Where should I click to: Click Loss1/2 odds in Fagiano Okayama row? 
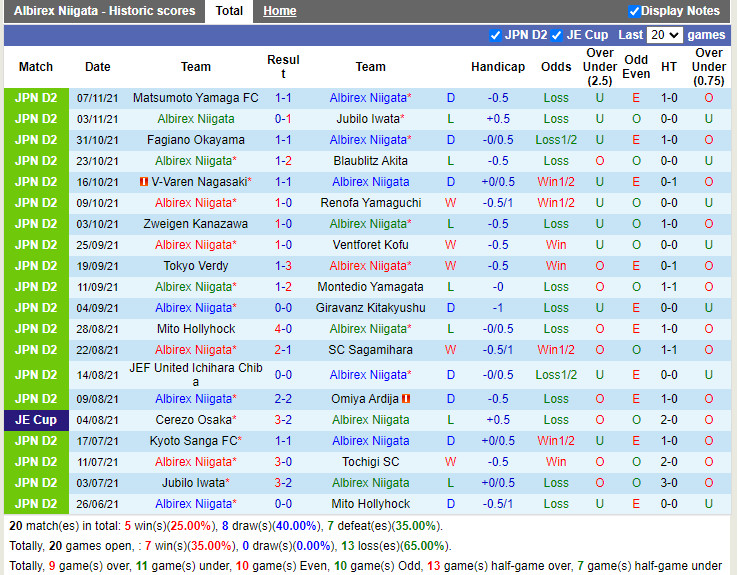[556, 140]
